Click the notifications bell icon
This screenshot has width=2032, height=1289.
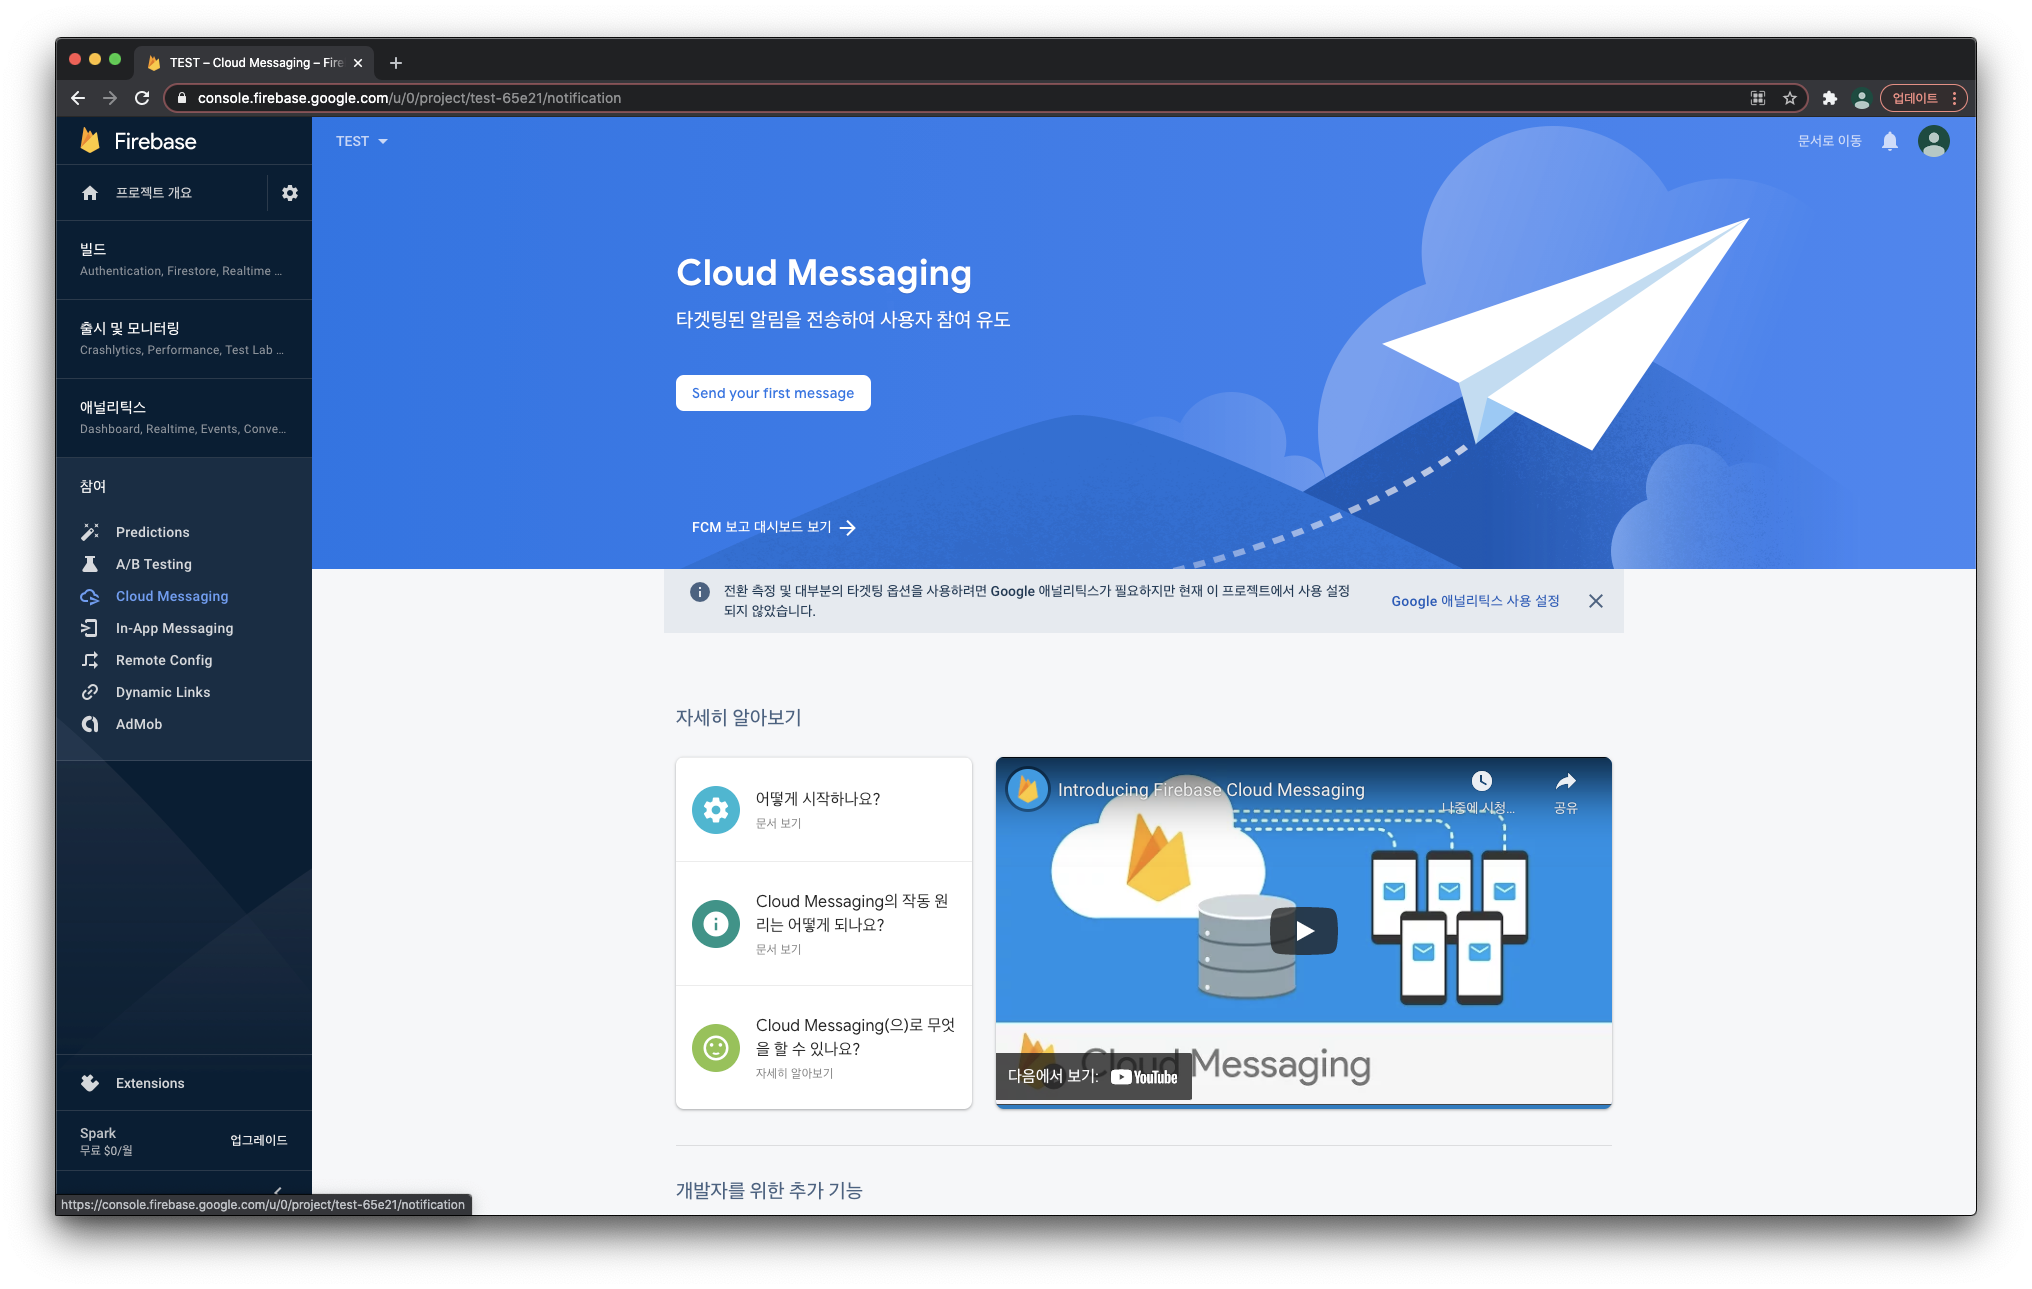coord(1889,141)
